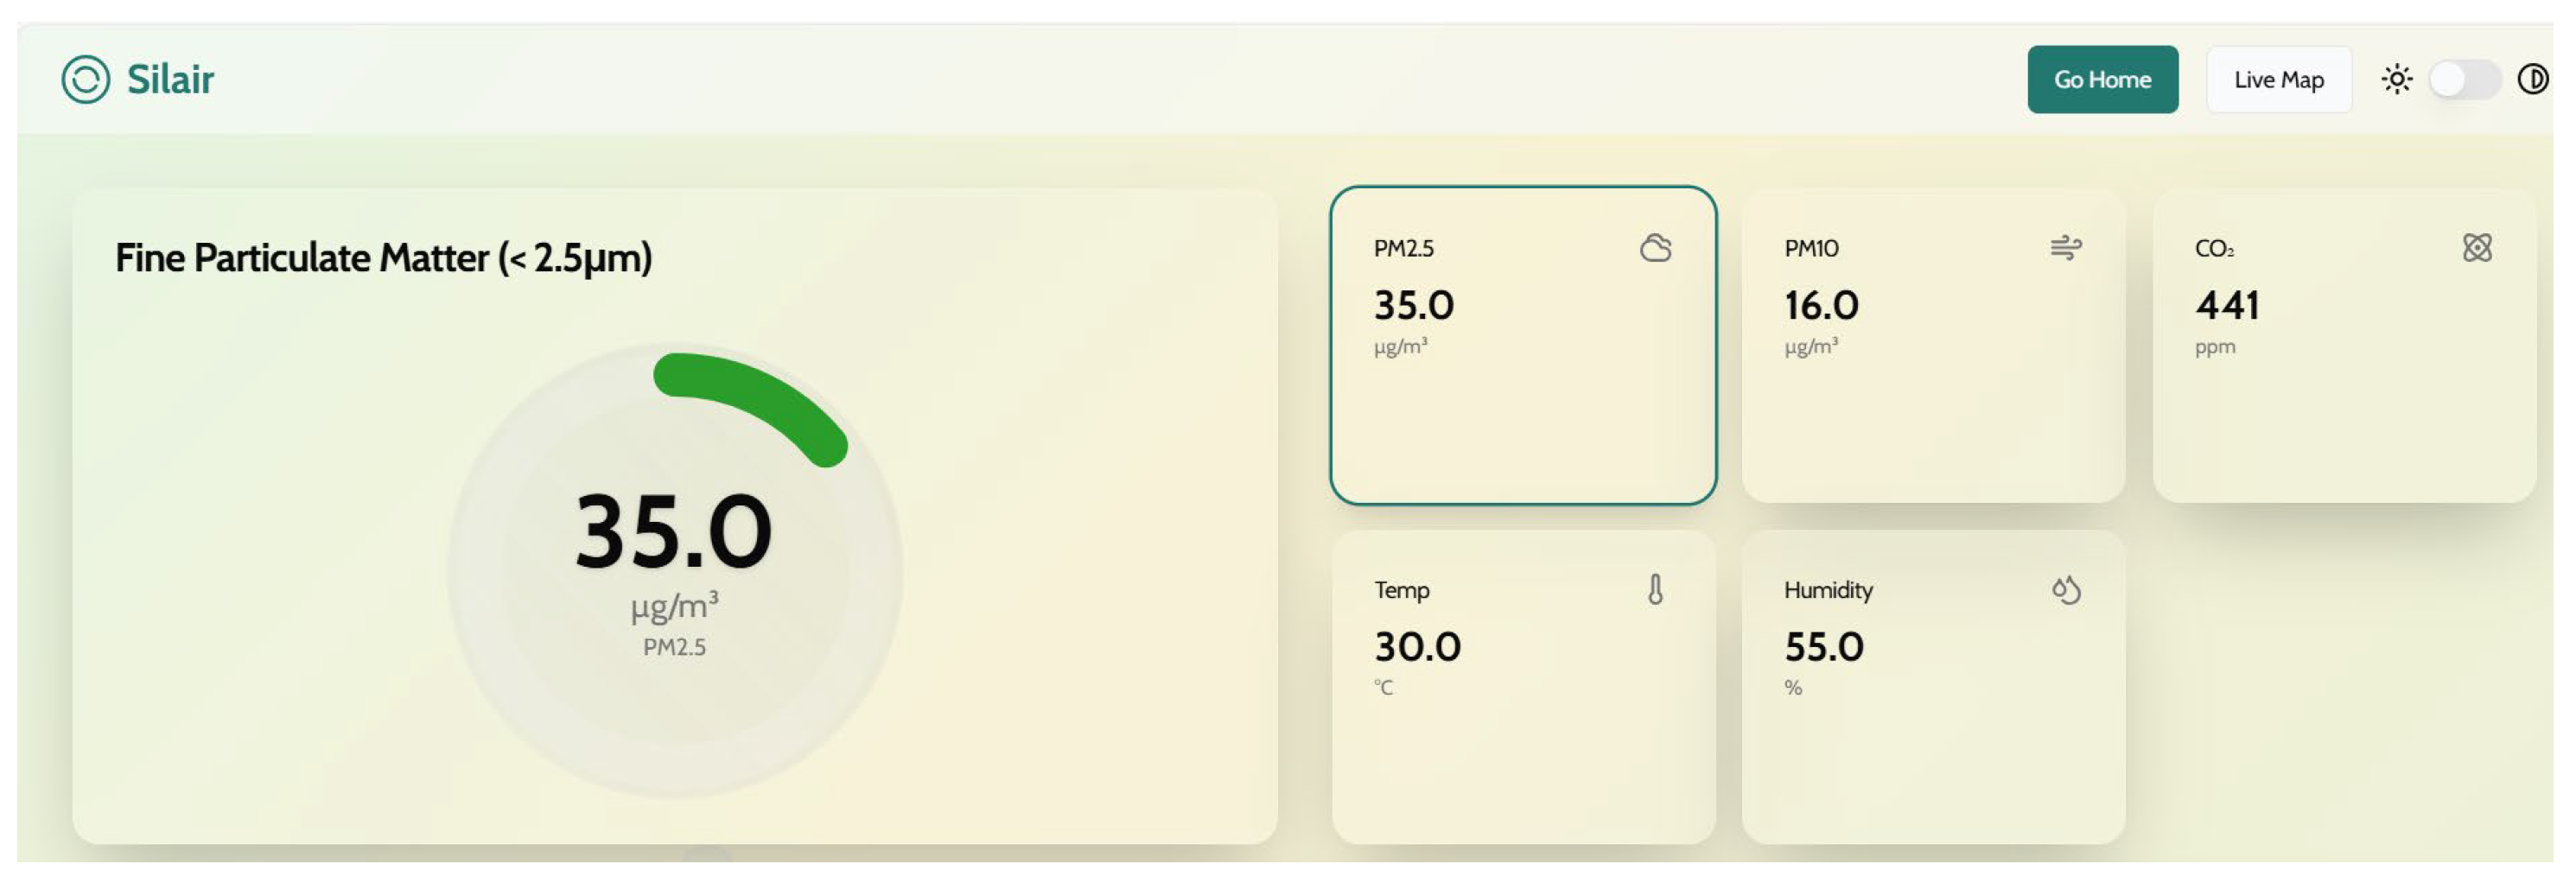
Task: Click the Fine Particulate Matter heading
Action: 383,258
